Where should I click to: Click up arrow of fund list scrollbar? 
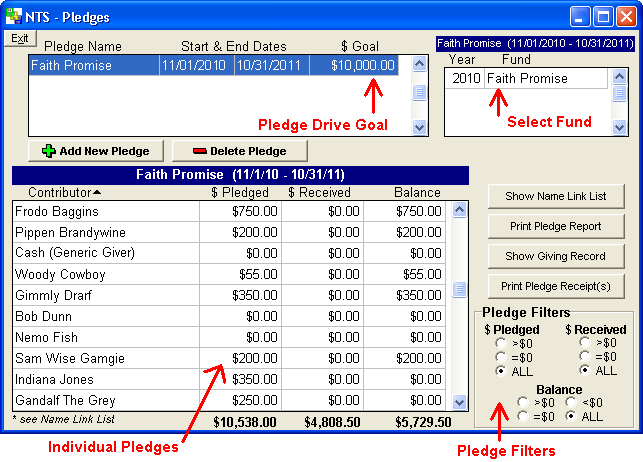(619, 76)
